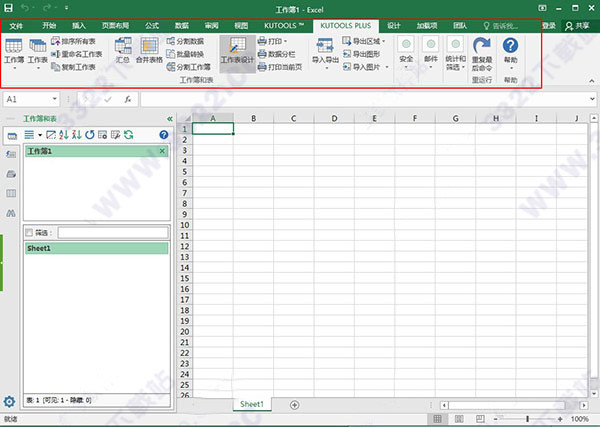This screenshot has height=427, width=600.
Task: Close 工作簿1 in navigation pane
Action: pos(162,151)
